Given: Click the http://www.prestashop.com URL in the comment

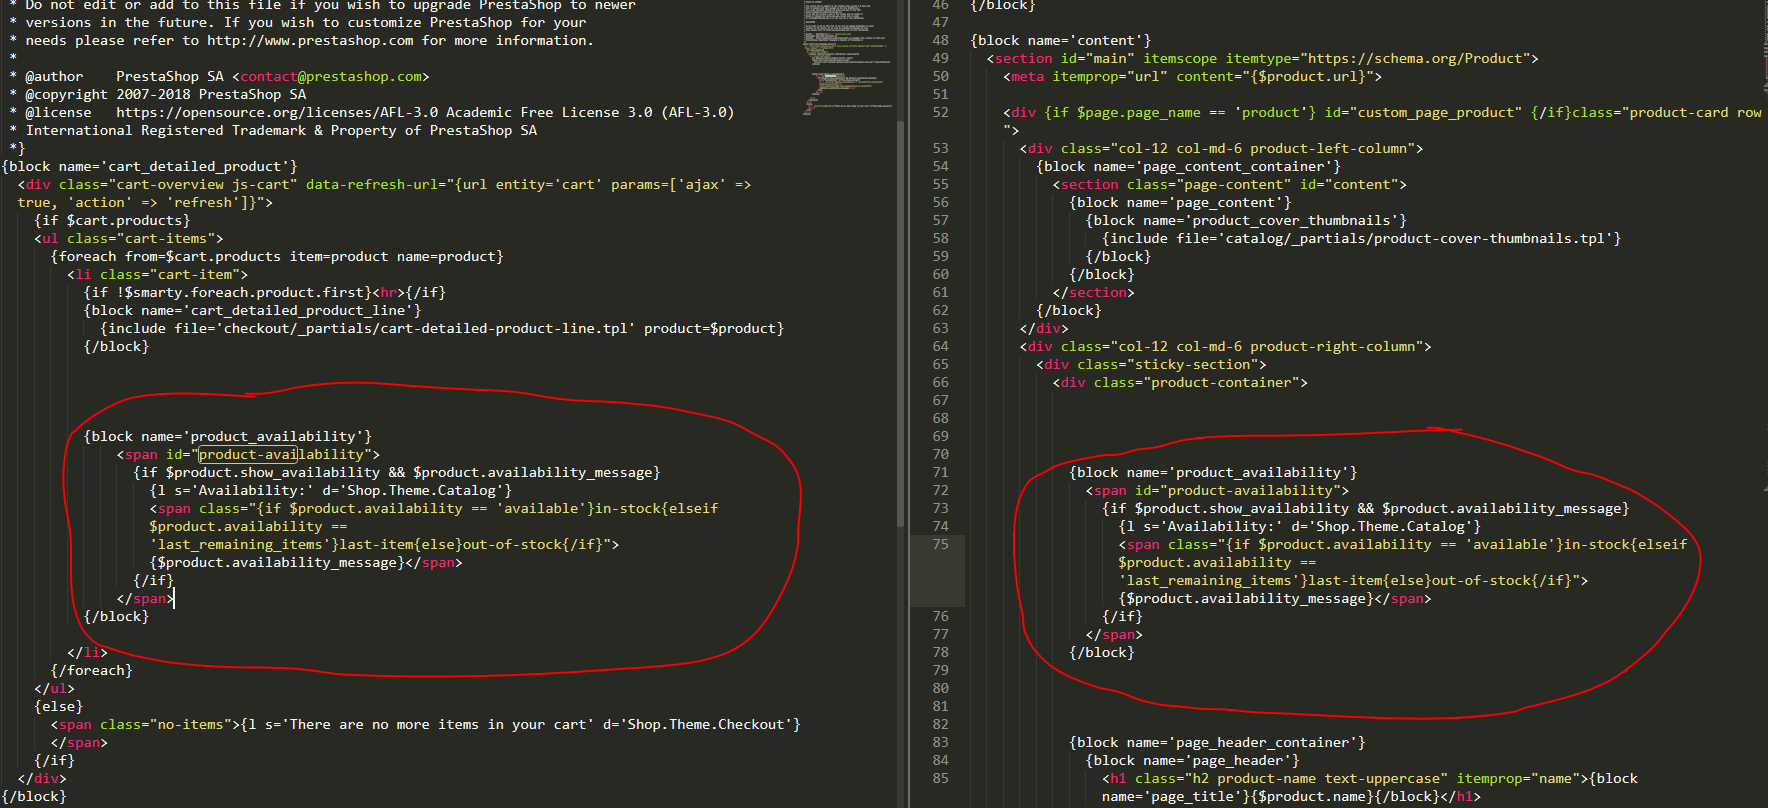Looking at the screenshot, I should pyautogui.click(x=310, y=41).
